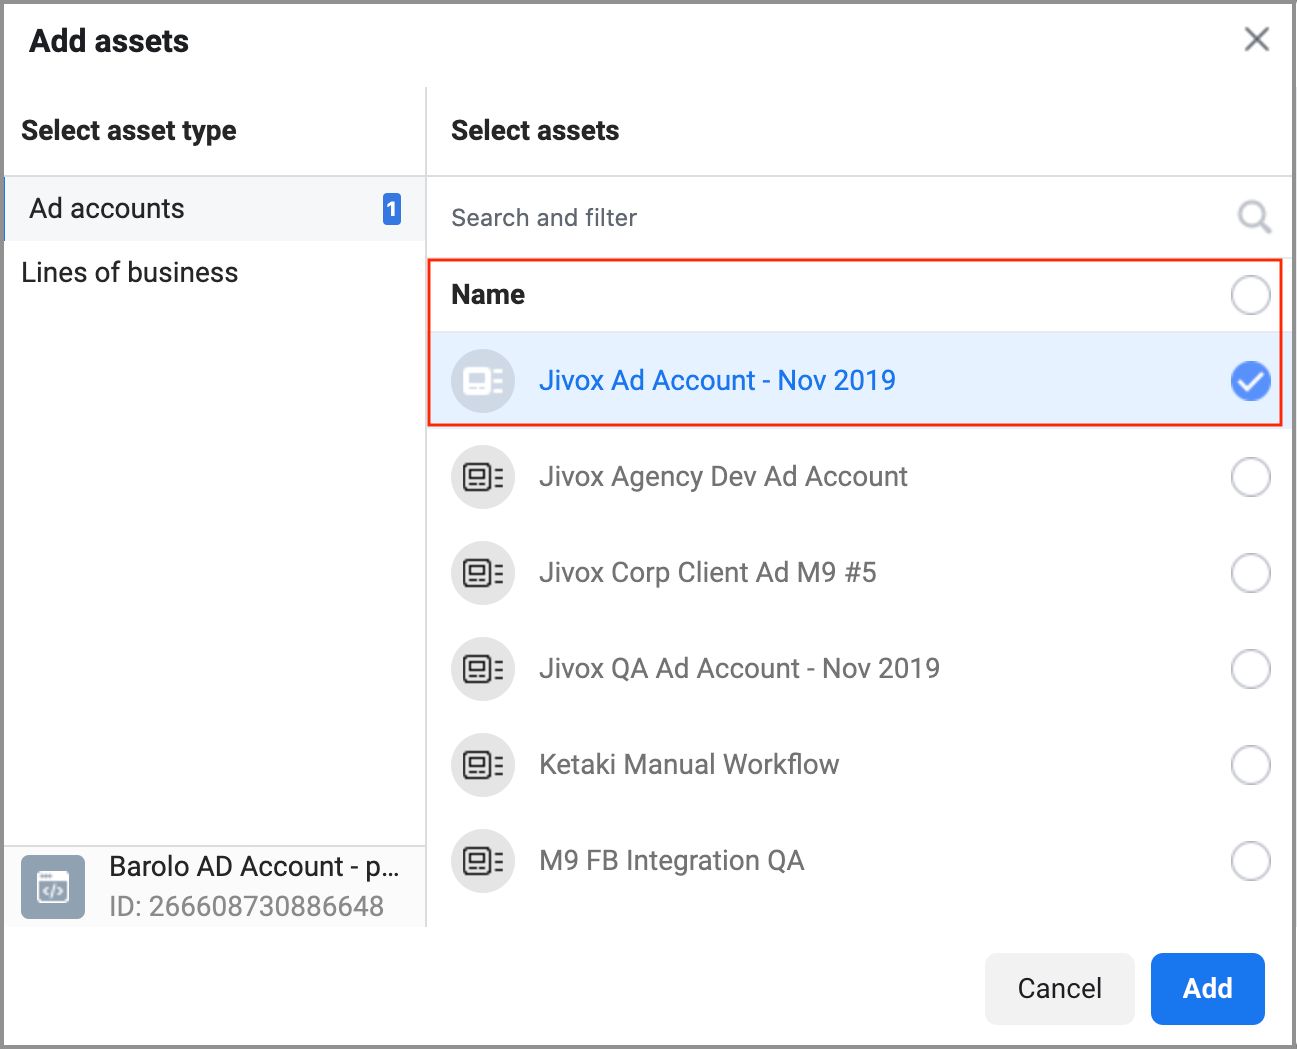Image resolution: width=1297 pixels, height=1049 pixels.
Task: Click the search magnifier icon
Action: (1254, 217)
